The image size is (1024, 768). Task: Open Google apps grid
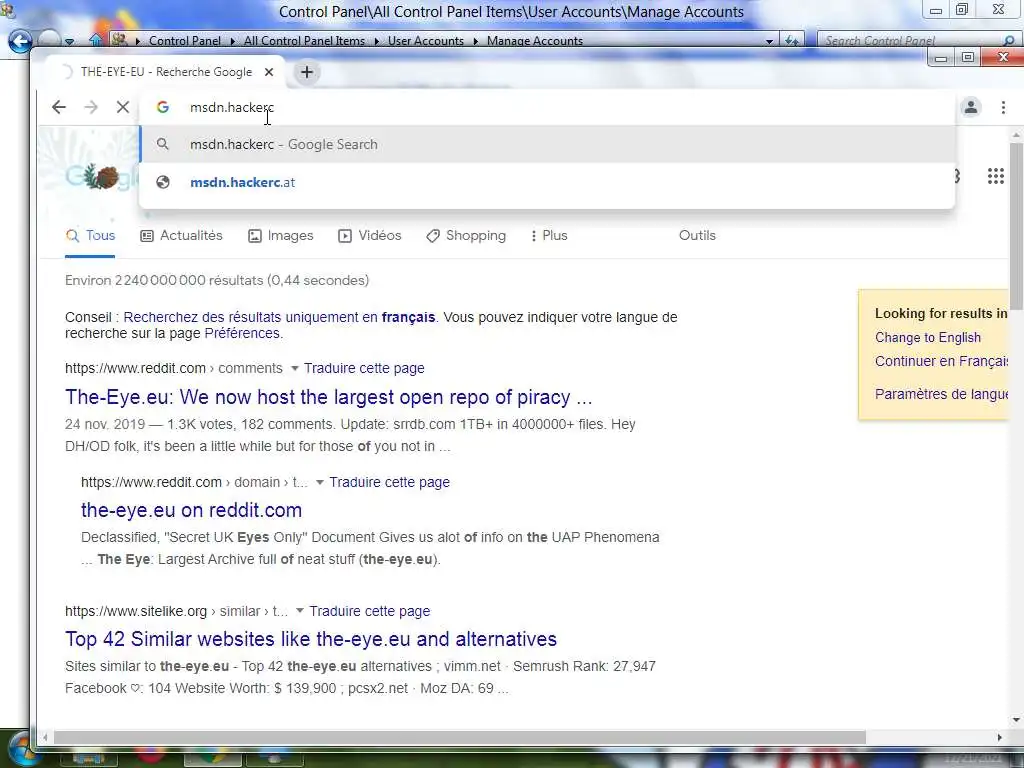(995, 176)
